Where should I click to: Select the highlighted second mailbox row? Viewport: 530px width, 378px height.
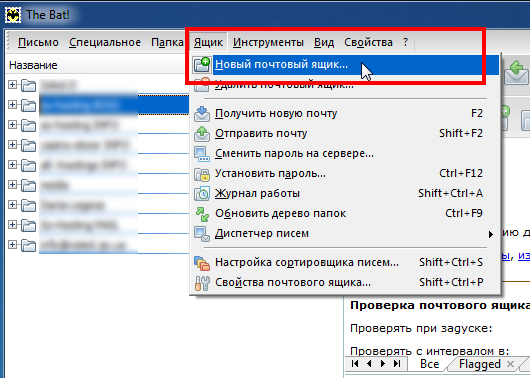(115, 105)
